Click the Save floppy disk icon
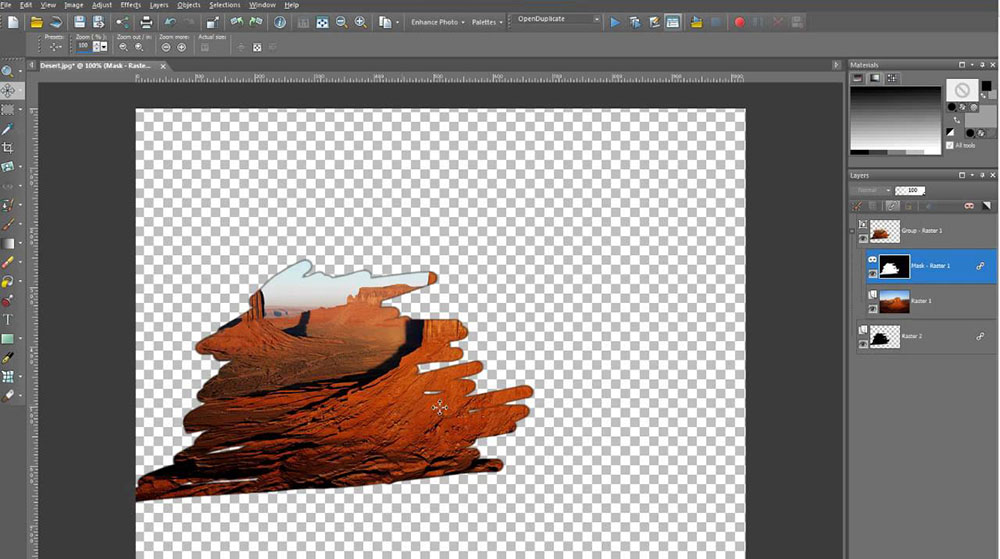 [x=79, y=22]
